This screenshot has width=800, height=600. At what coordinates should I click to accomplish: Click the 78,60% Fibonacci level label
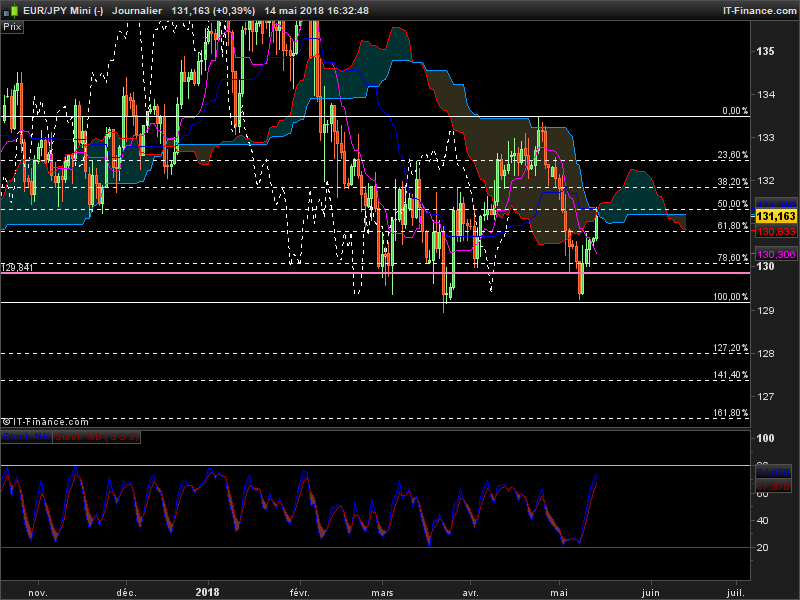point(733,258)
